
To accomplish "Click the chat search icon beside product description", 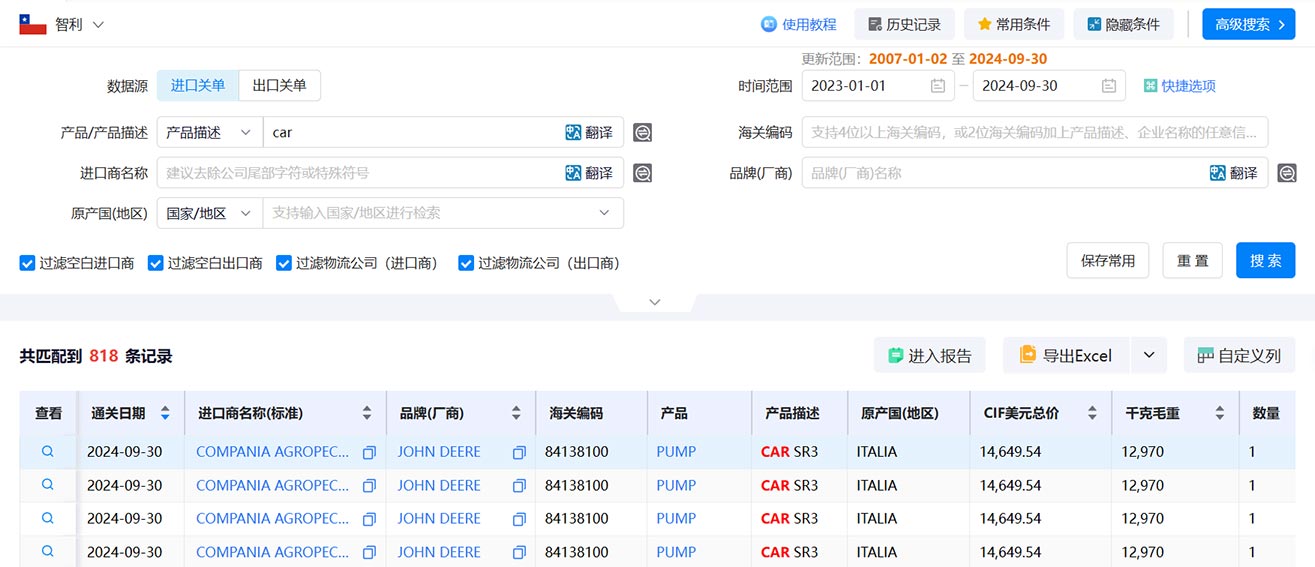I will pyautogui.click(x=643, y=132).
